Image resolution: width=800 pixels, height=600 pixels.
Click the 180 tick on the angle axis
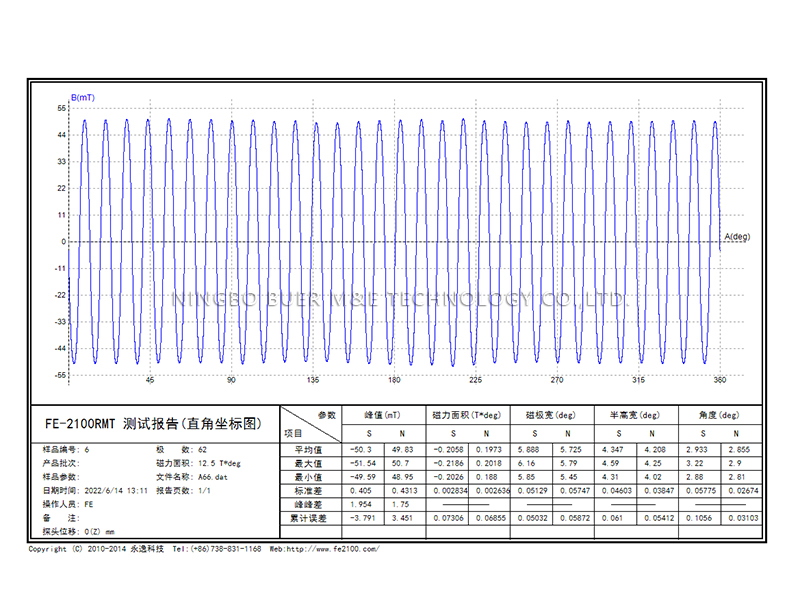[394, 381]
